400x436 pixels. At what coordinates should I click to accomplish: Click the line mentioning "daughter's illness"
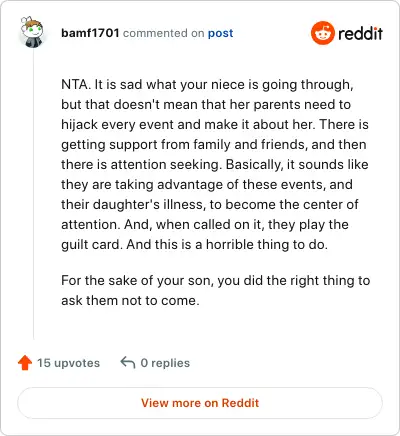(210, 204)
